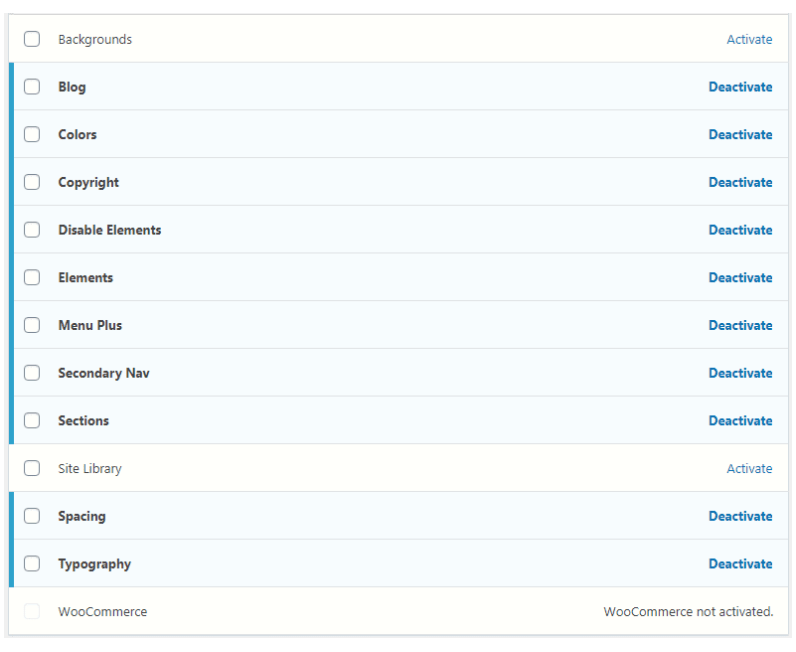The width and height of the screenshot is (796, 652).
Task: Deactivate the Spacing module
Action: click(741, 517)
